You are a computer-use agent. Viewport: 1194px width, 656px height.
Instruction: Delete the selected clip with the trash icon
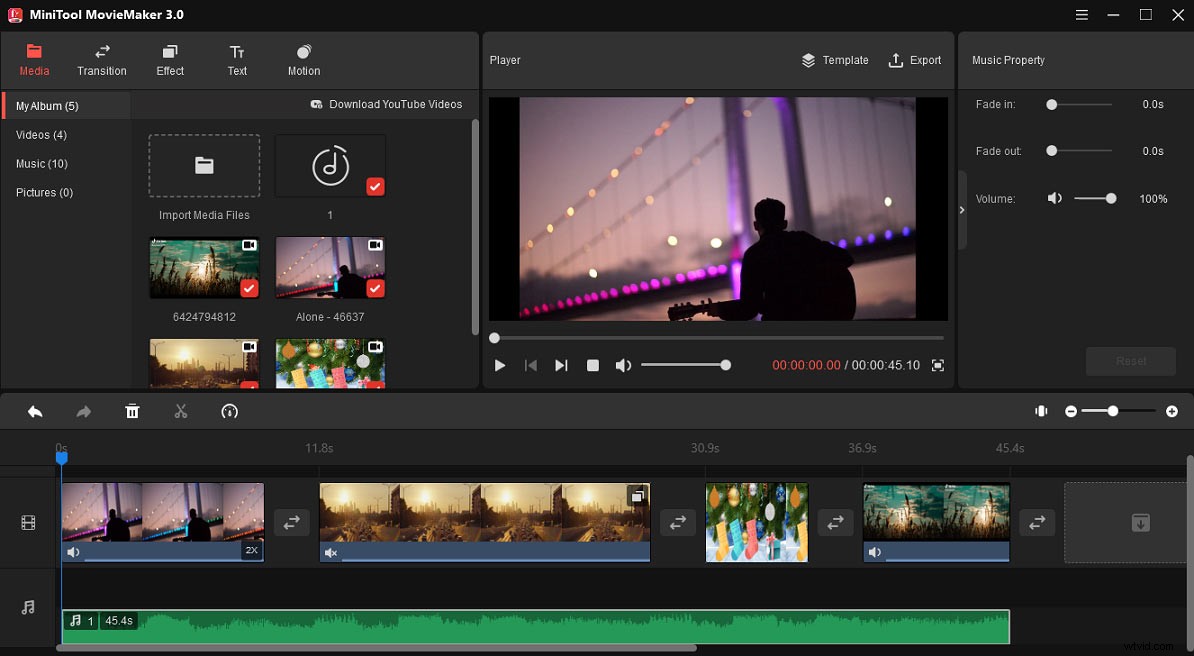(132, 411)
